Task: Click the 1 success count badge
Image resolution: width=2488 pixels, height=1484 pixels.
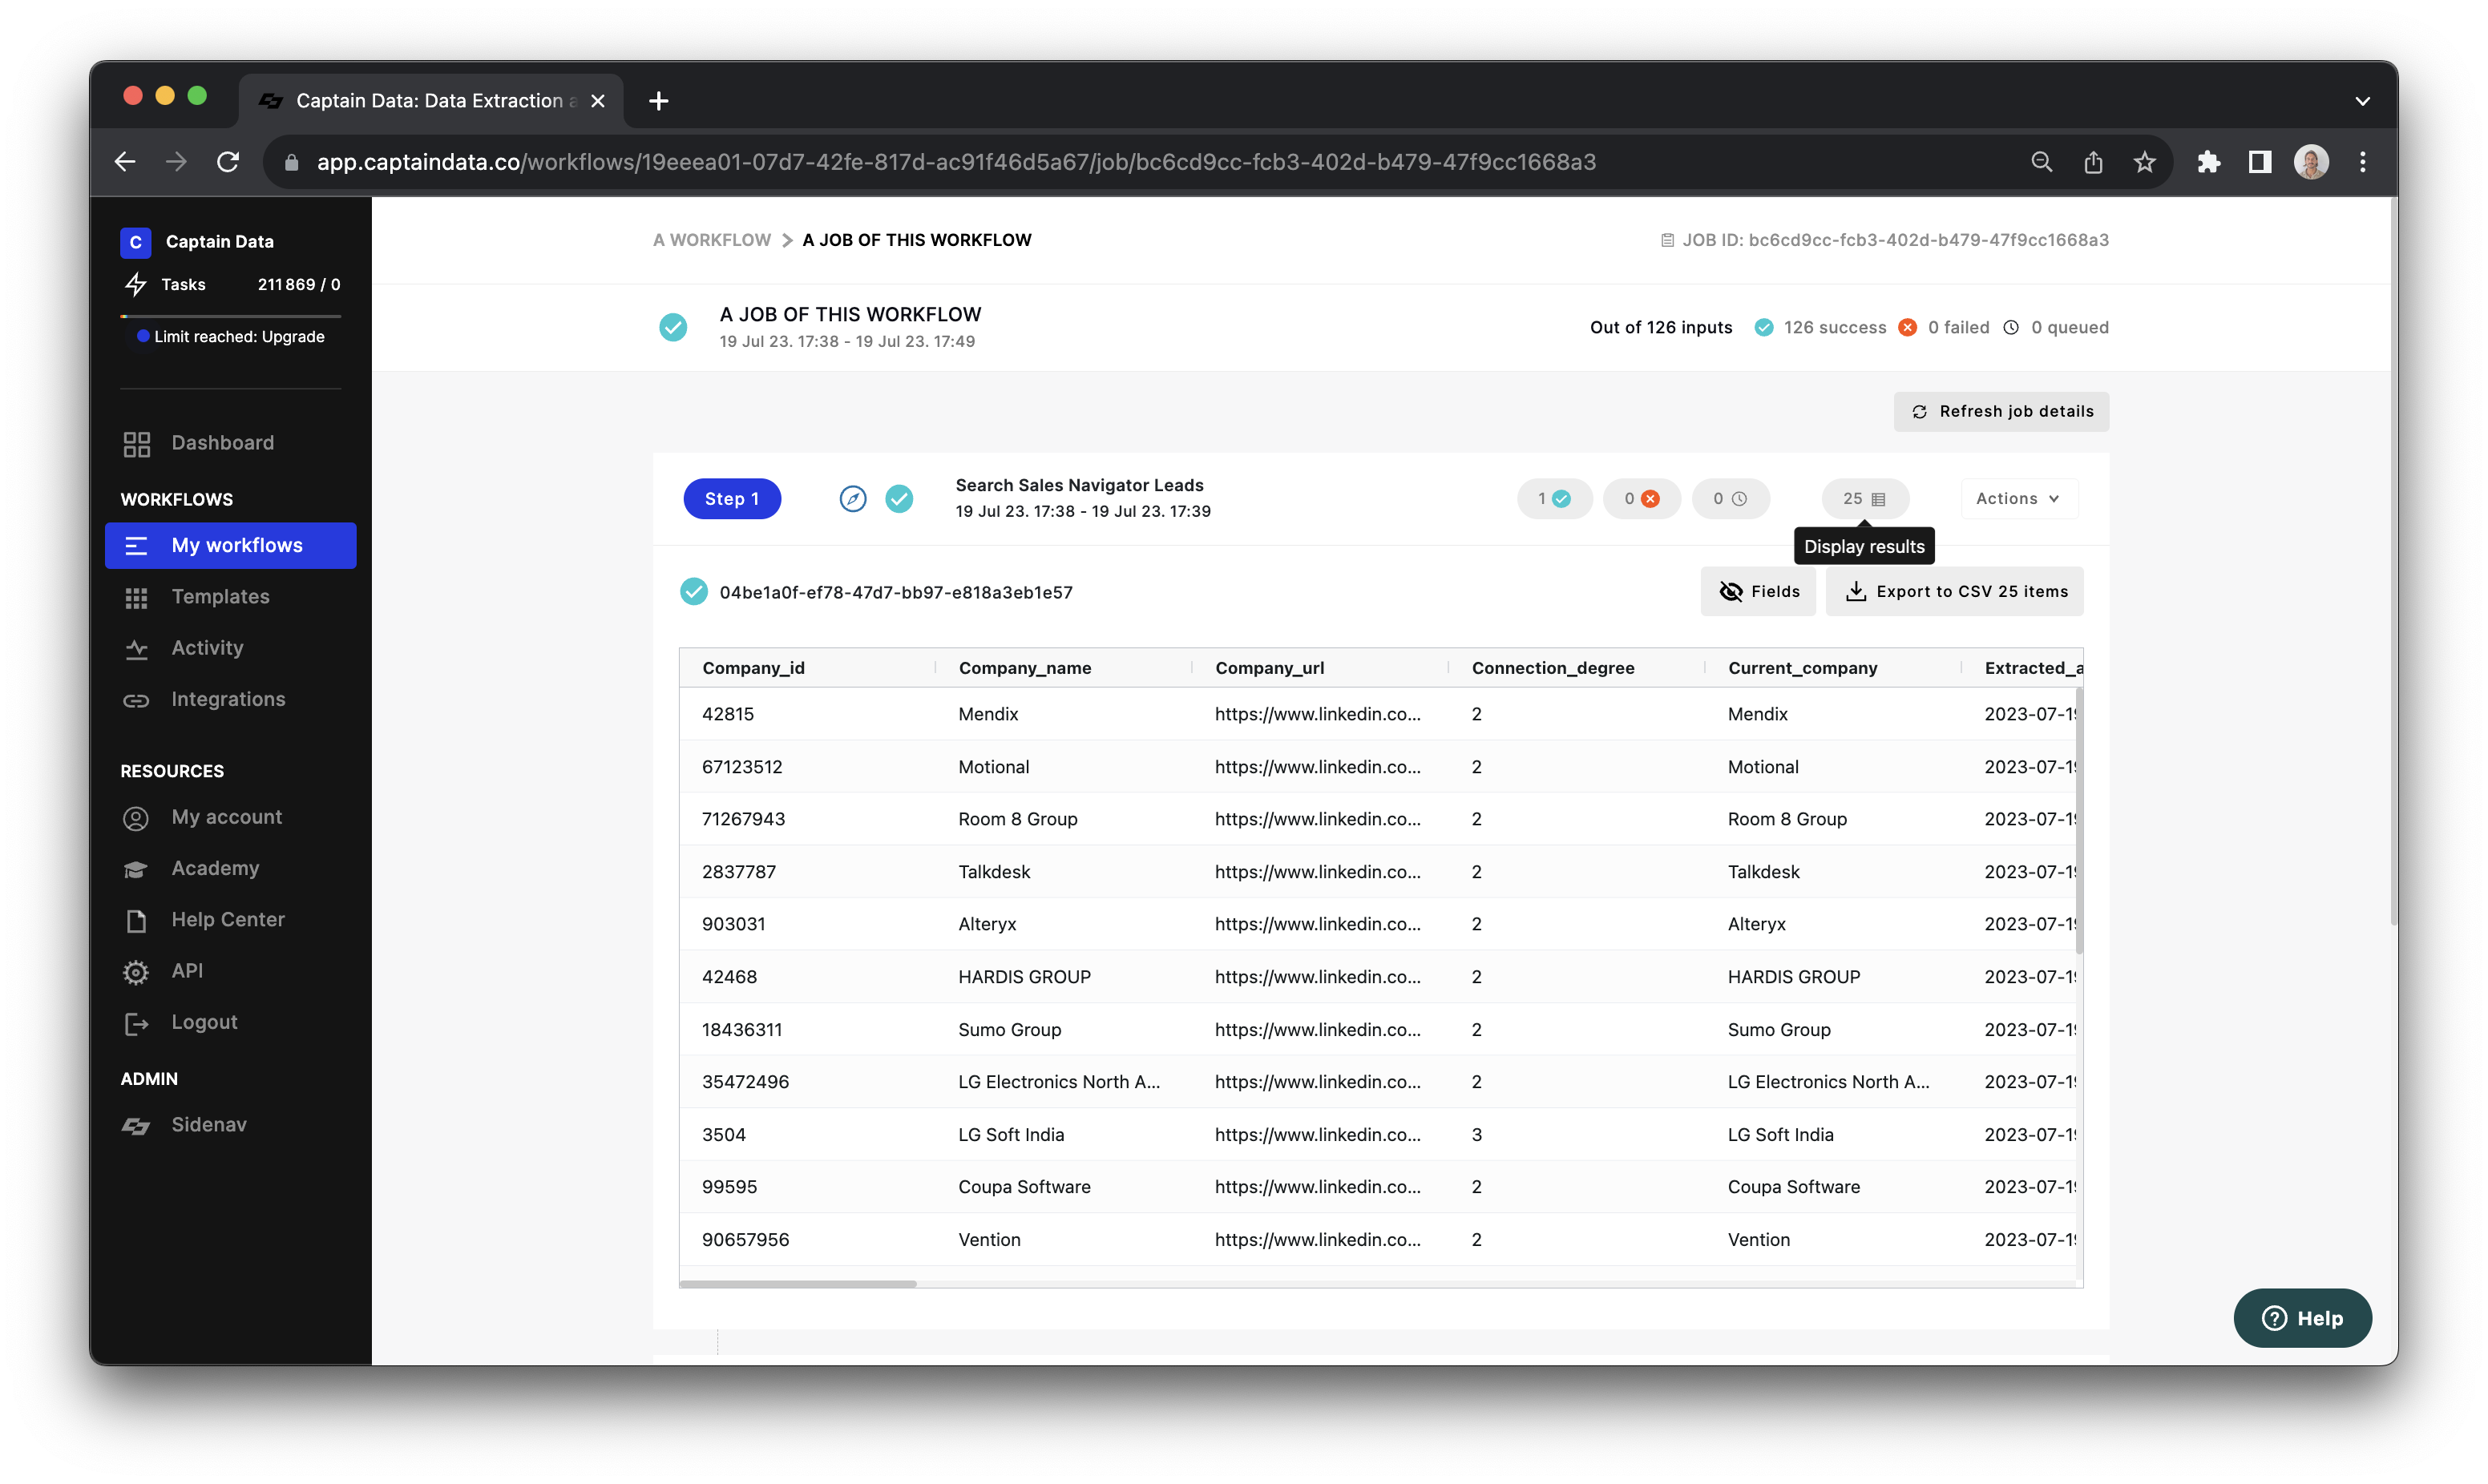Action: [x=1554, y=499]
